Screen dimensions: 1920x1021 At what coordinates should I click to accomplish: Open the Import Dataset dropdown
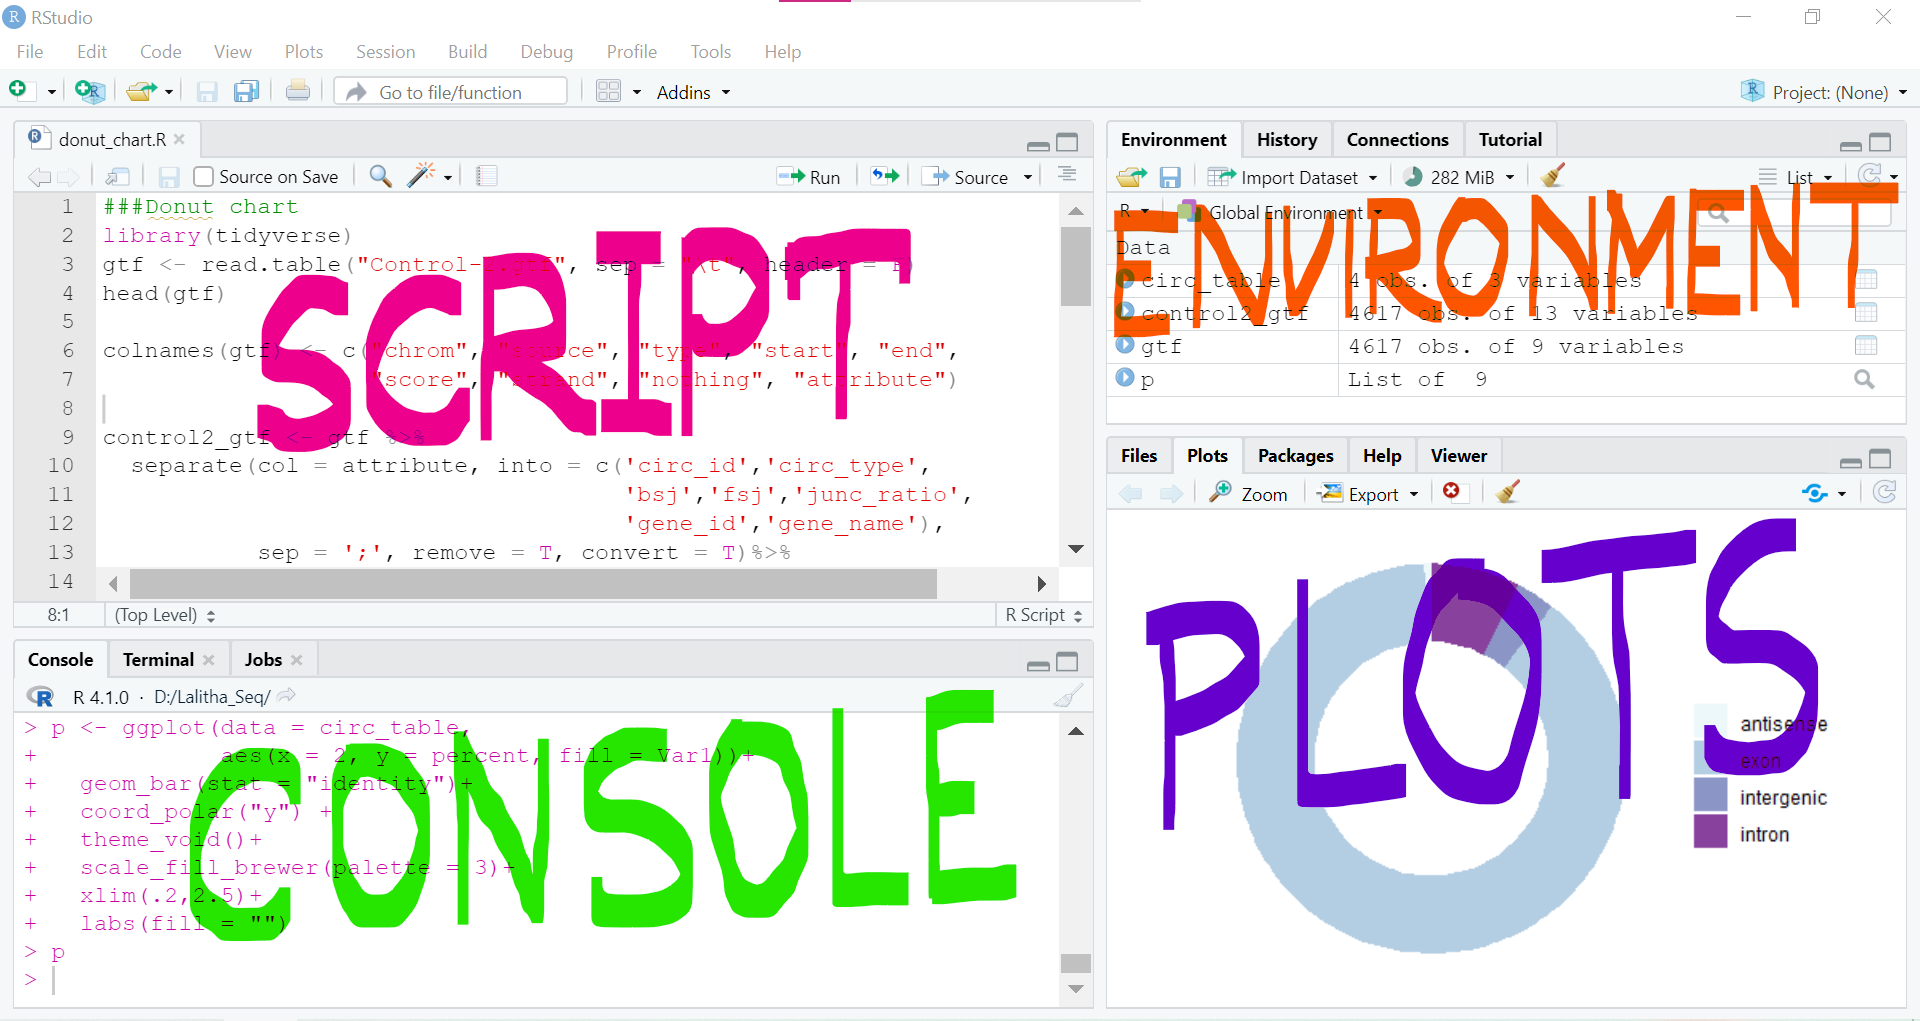click(x=1292, y=177)
